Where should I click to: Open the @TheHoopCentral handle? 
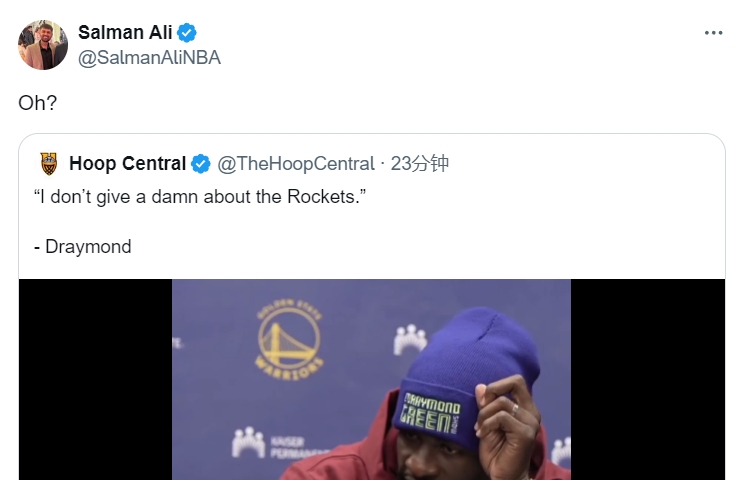296,163
